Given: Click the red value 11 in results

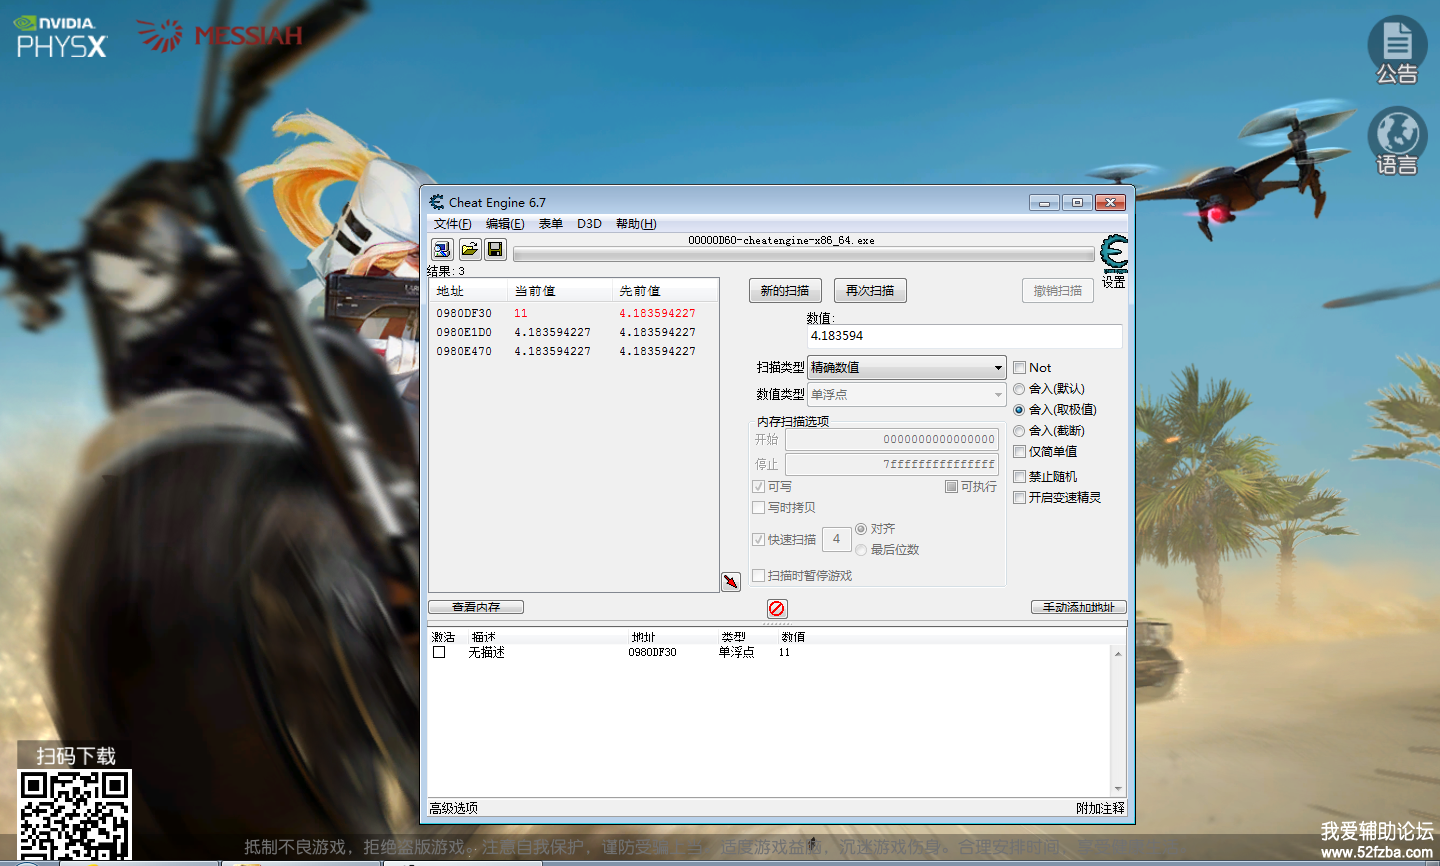Looking at the screenshot, I should coord(521,313).
